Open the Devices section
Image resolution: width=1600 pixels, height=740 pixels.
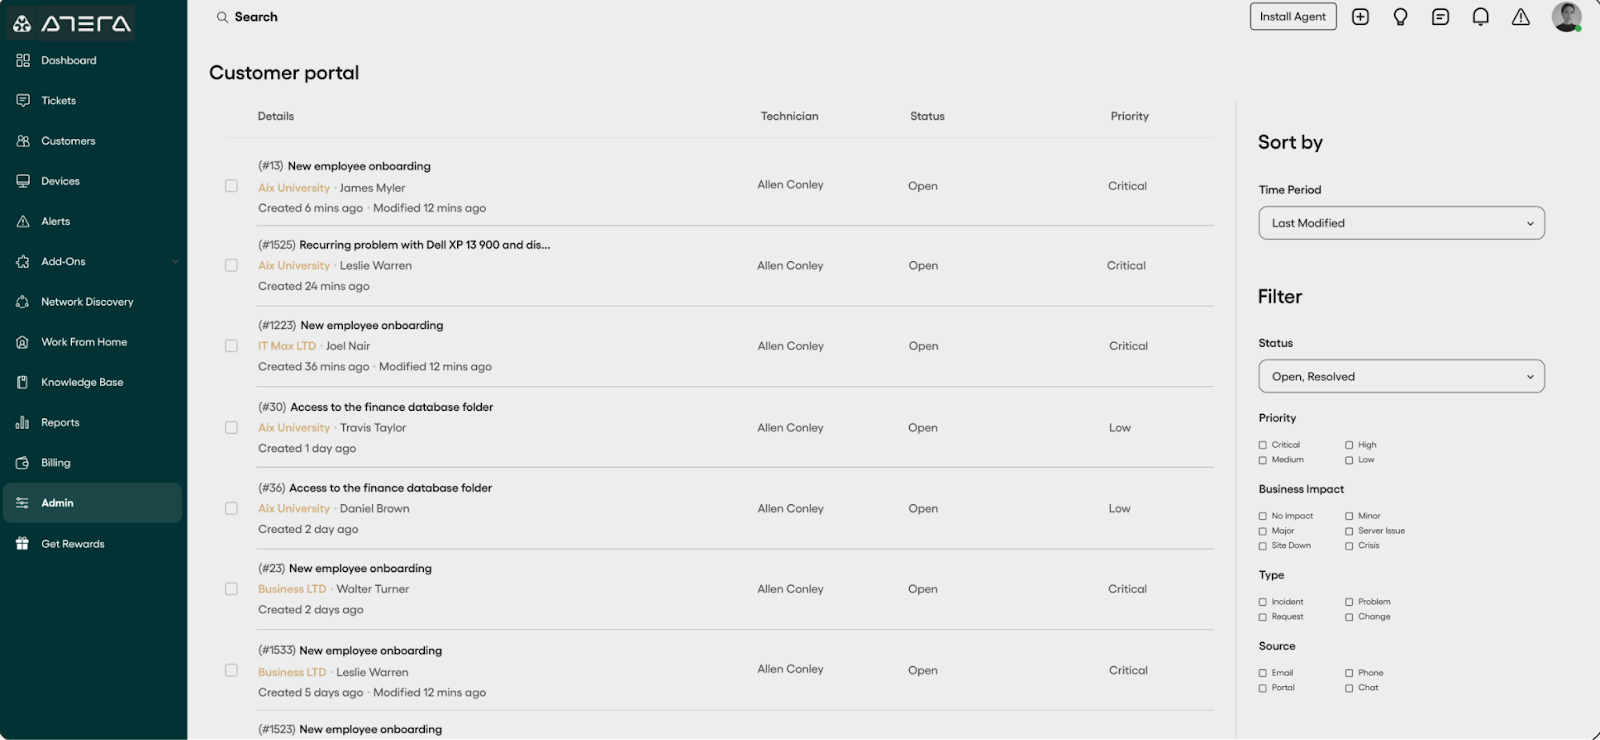pos(61,180)
